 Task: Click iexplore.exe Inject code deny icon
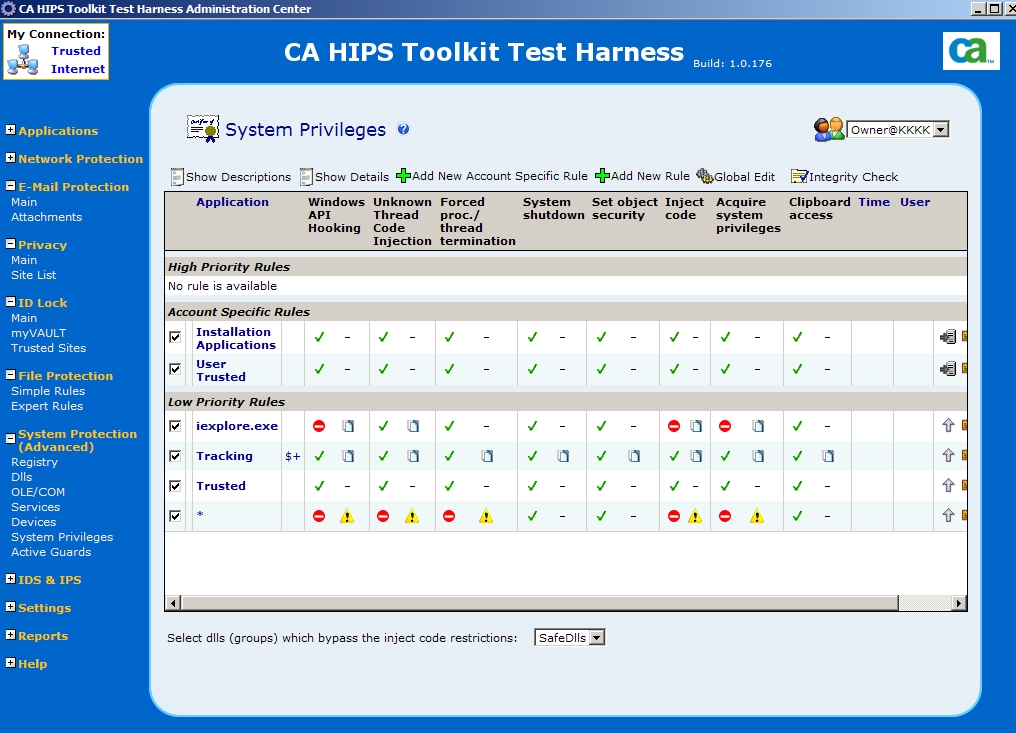pyautogui.click(x=674, y=426)
